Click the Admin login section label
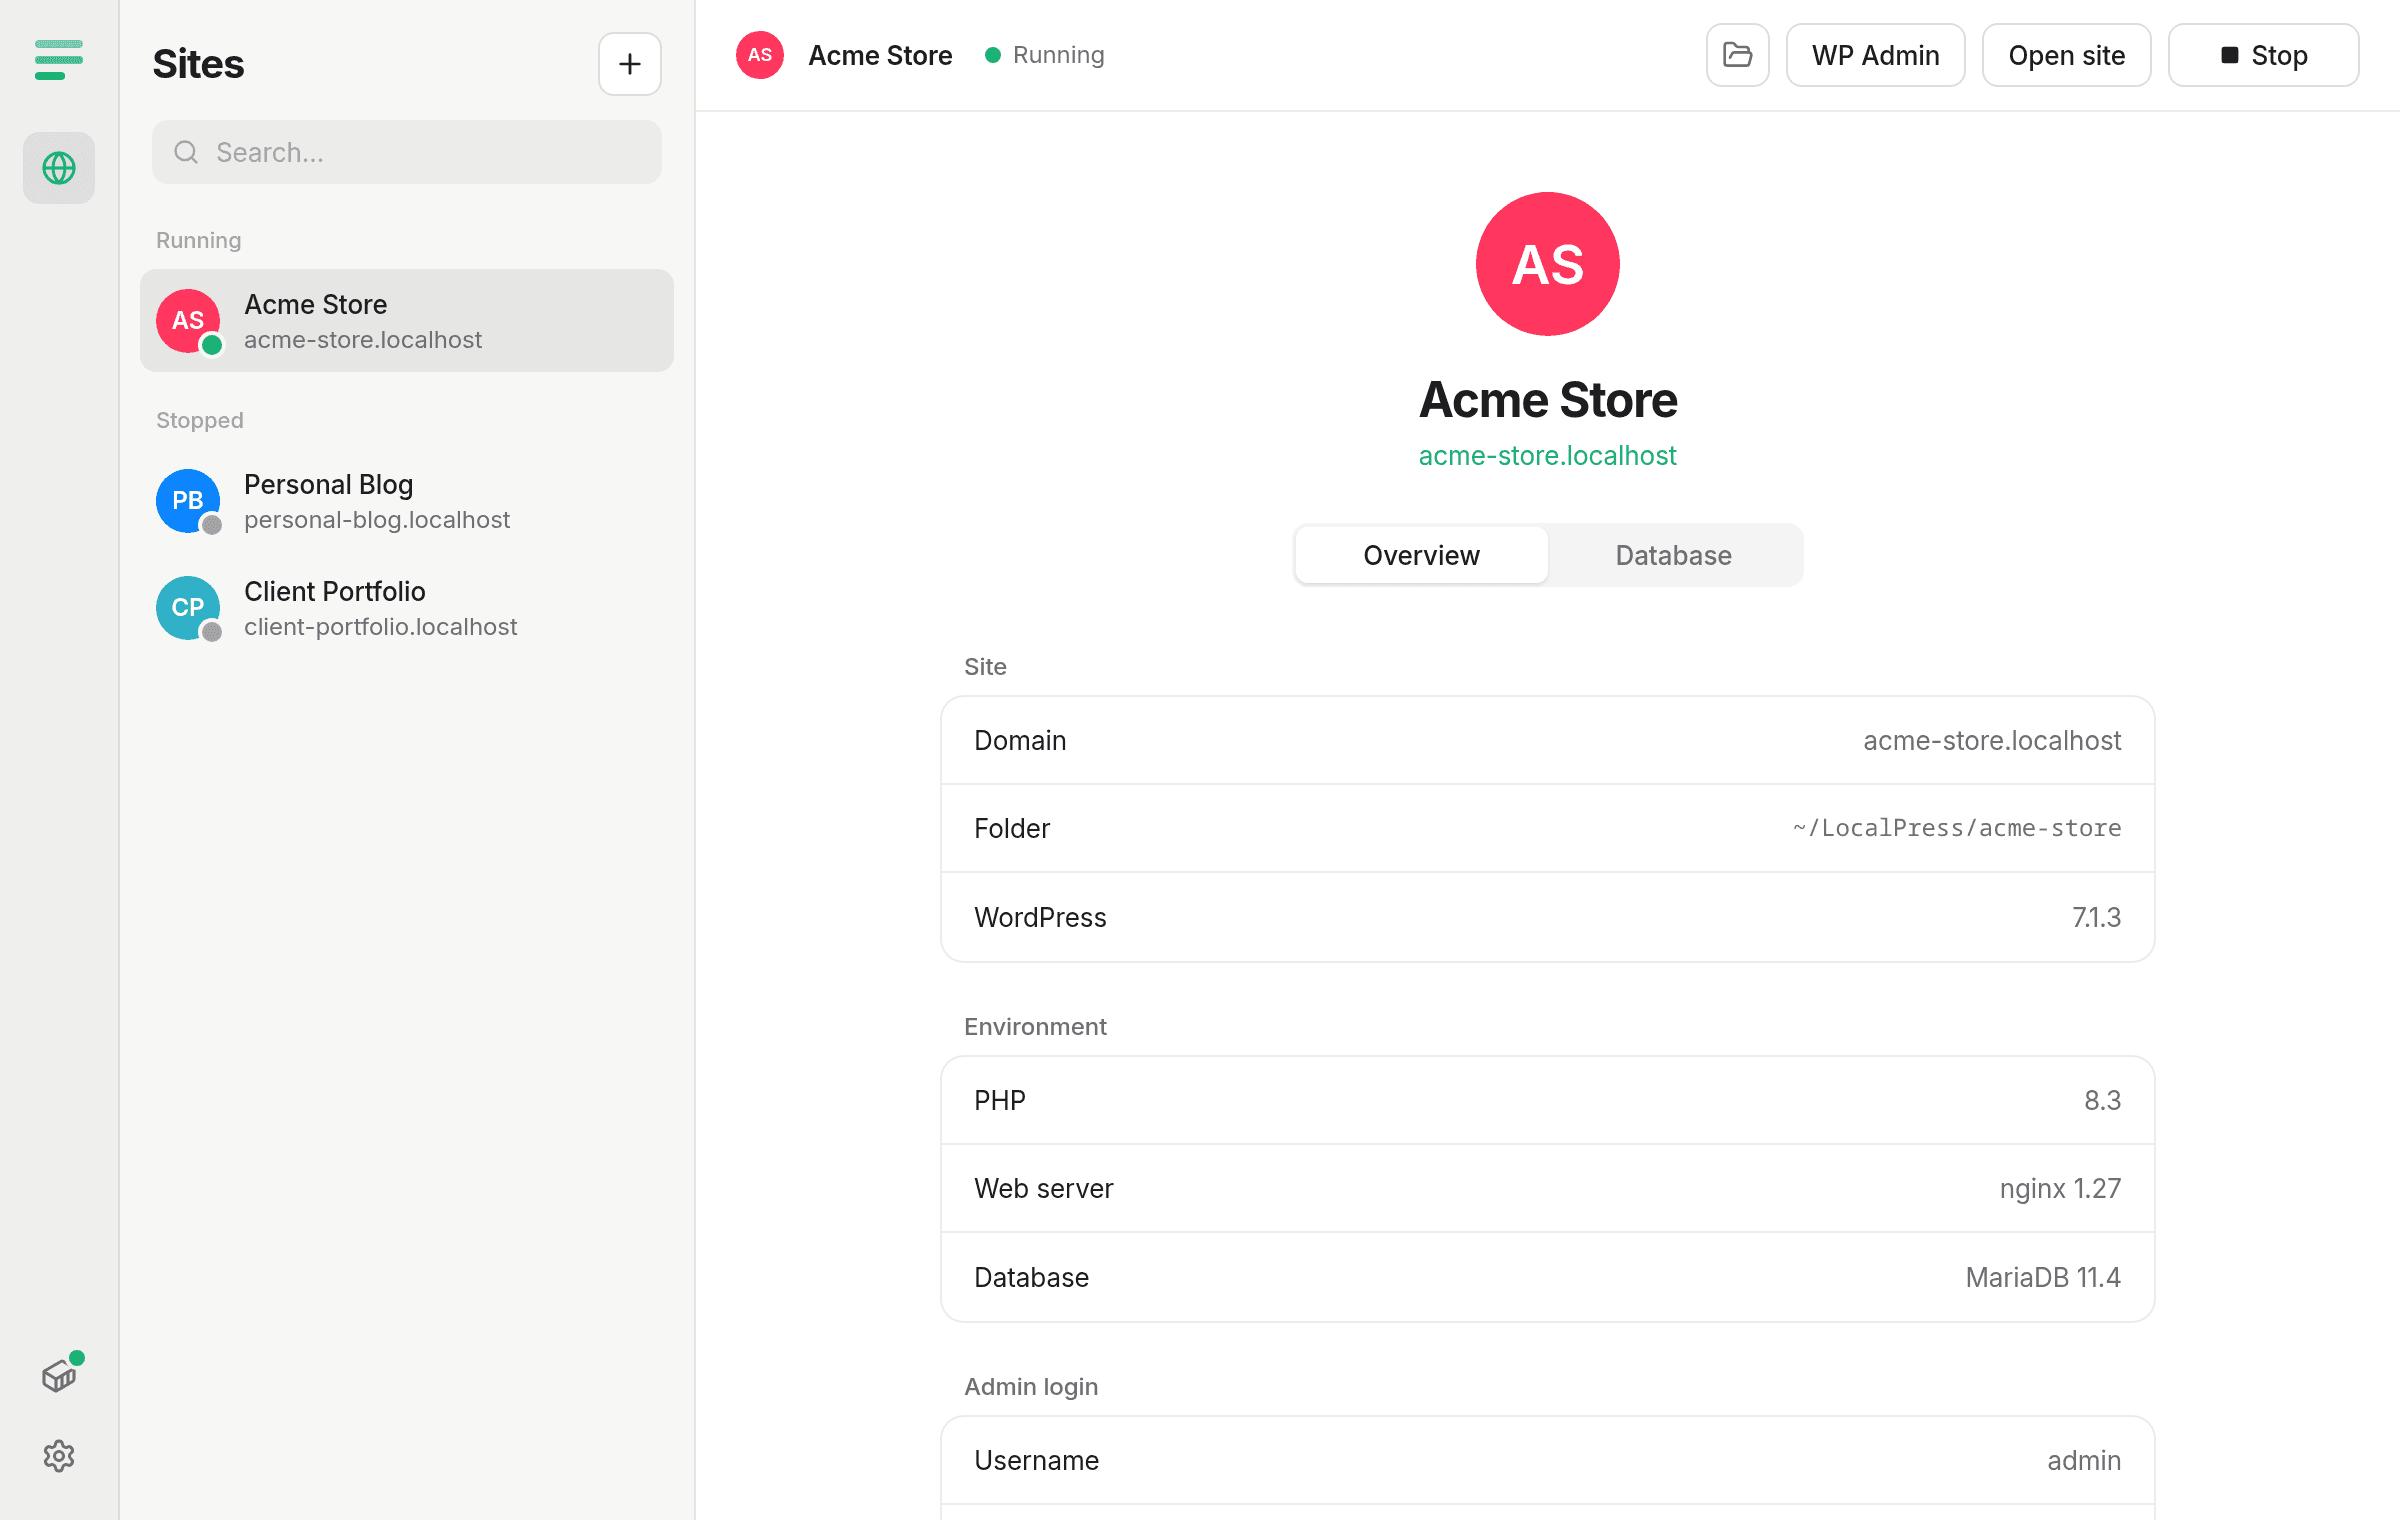Viewport: 2400px width, 1520px height. click(x=1031, y=1386)
